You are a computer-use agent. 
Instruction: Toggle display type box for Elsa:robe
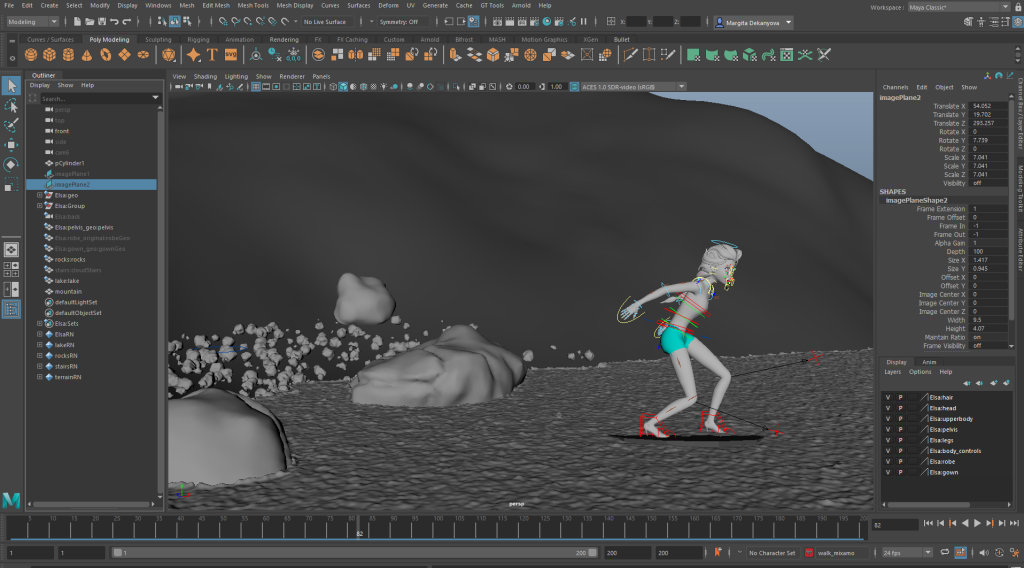pyautogui.click(x=912, y=462)
